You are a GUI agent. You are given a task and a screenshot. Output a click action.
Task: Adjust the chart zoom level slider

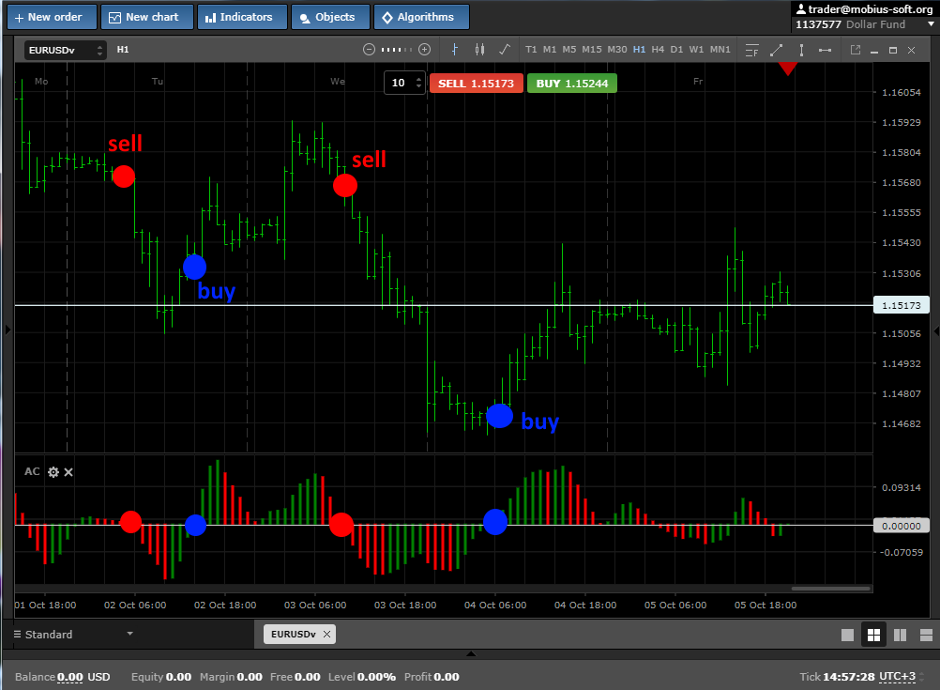coord(396,50)
